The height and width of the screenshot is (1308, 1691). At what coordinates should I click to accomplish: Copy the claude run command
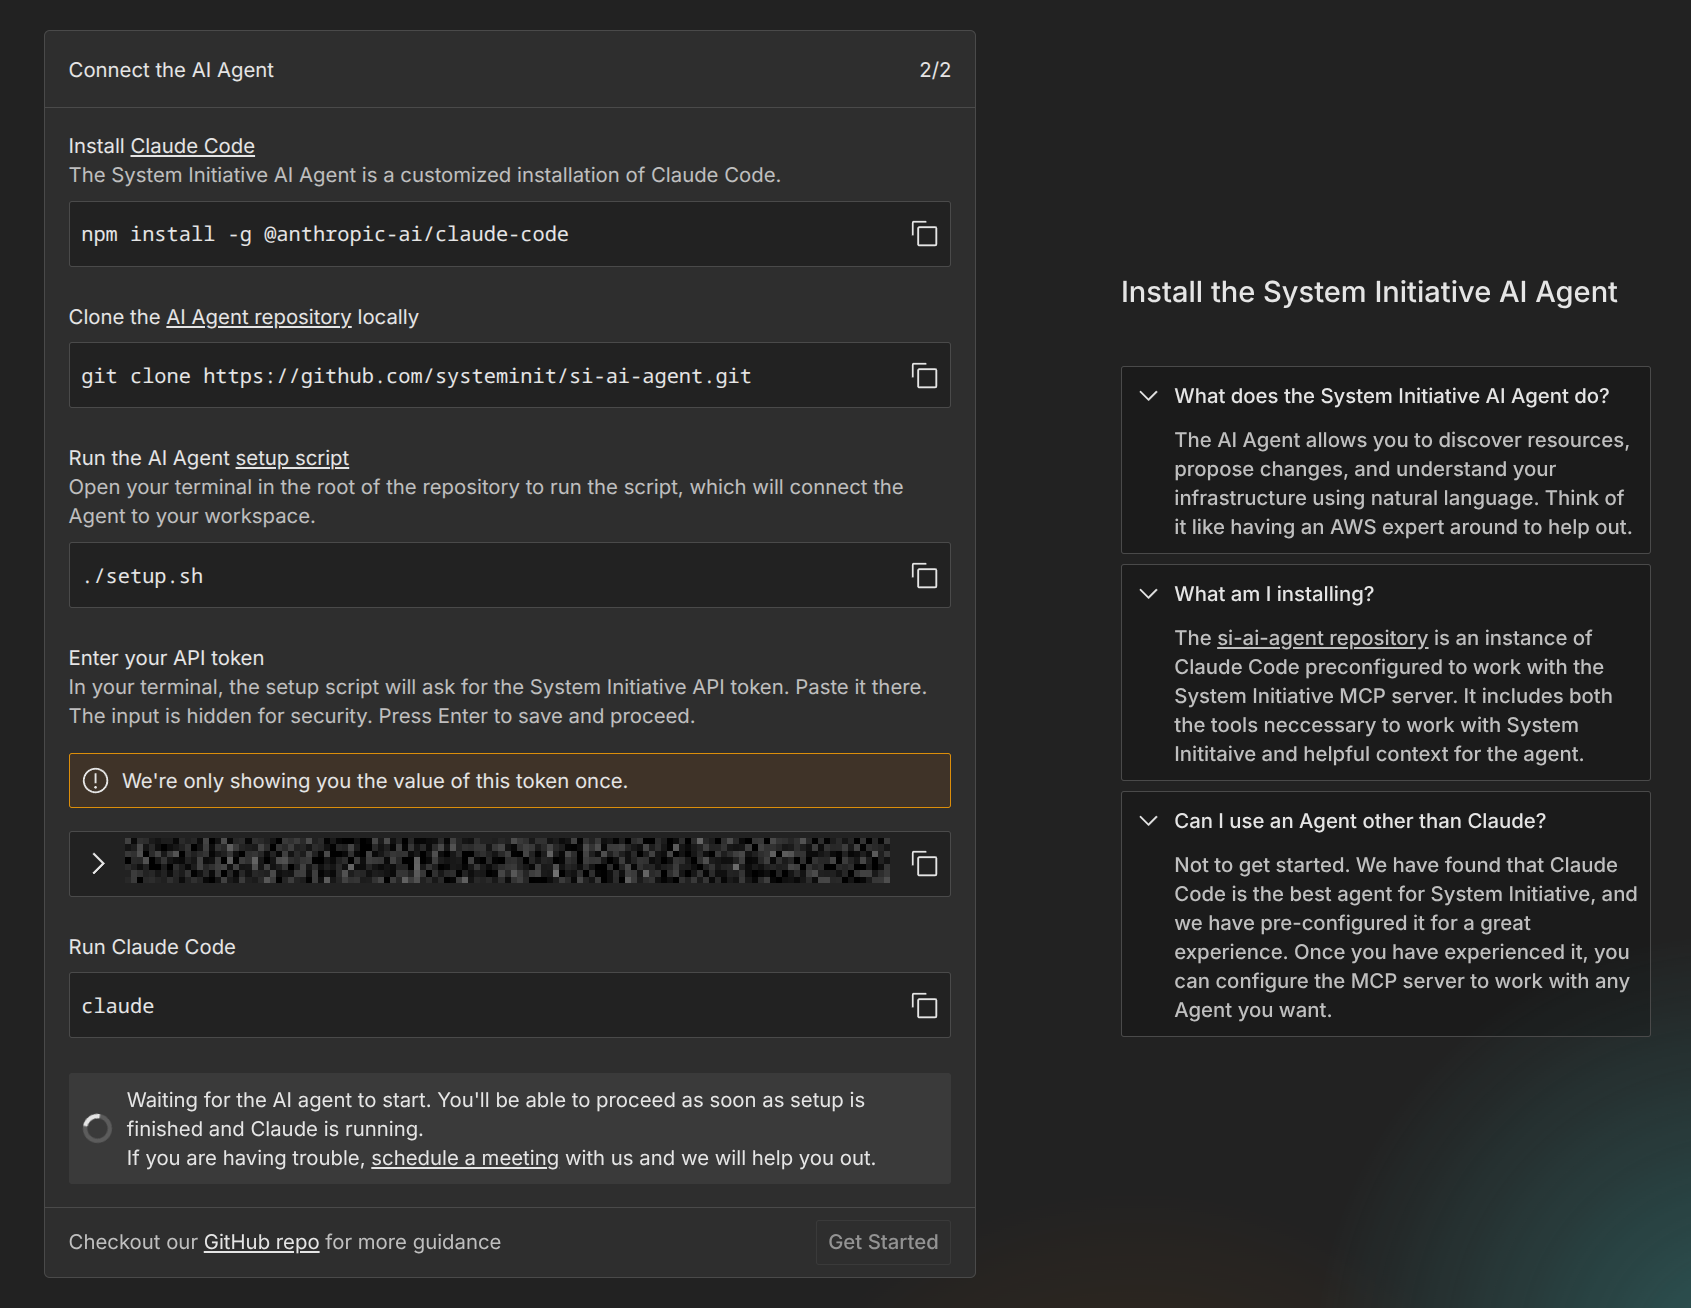click(924, 1006)
